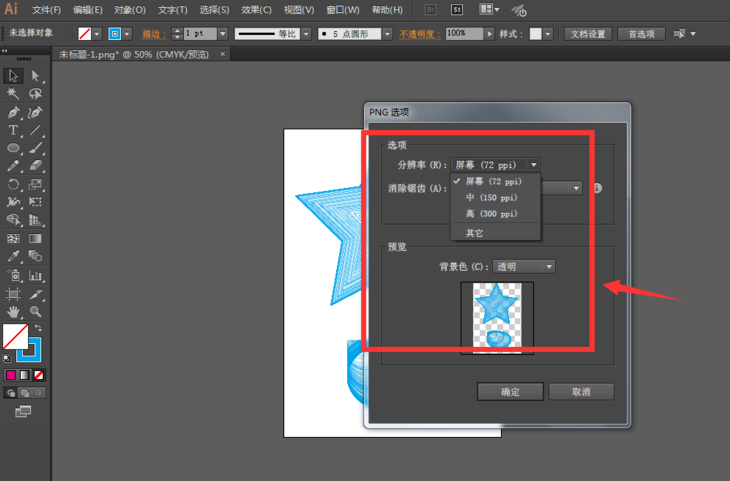Select the Blend tool
The height and width of the screenshot is (481, 730).
[x=35, y=256]
